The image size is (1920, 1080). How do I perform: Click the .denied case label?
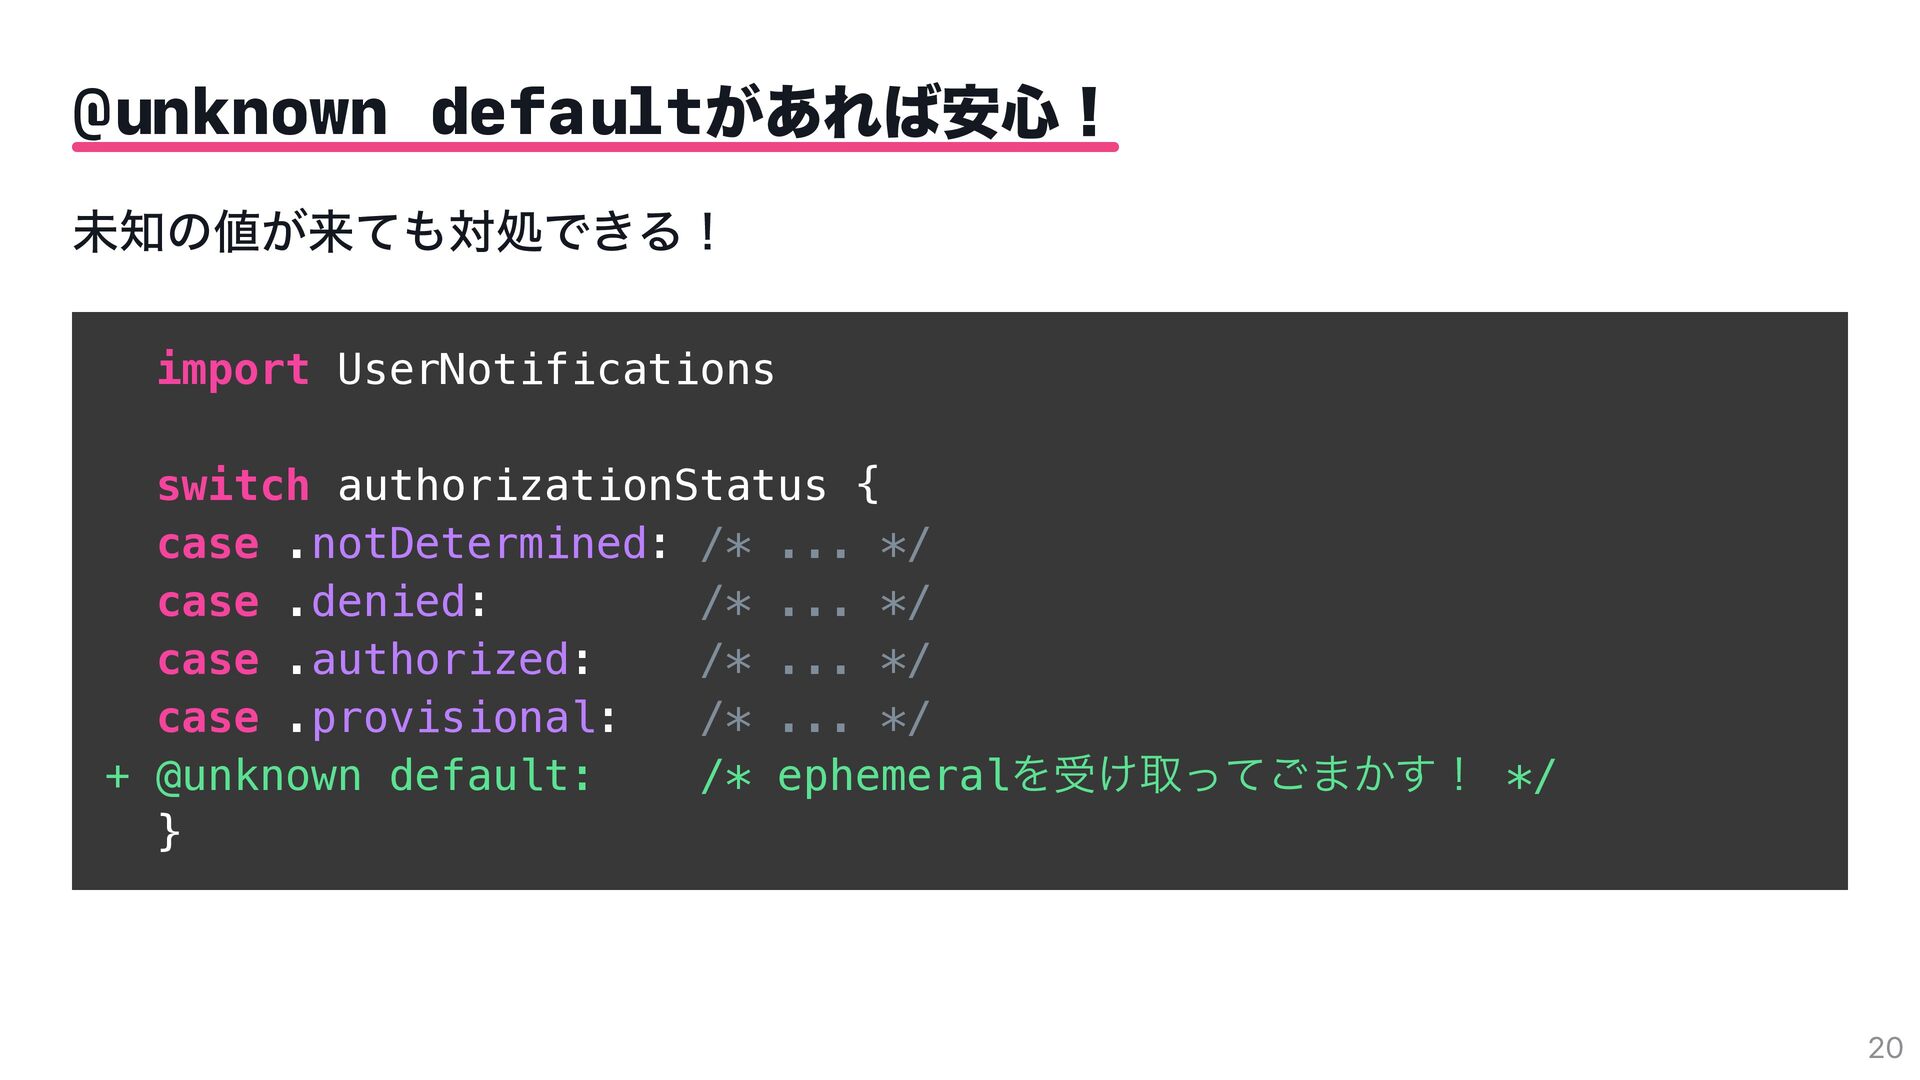[x=387, y=602]
